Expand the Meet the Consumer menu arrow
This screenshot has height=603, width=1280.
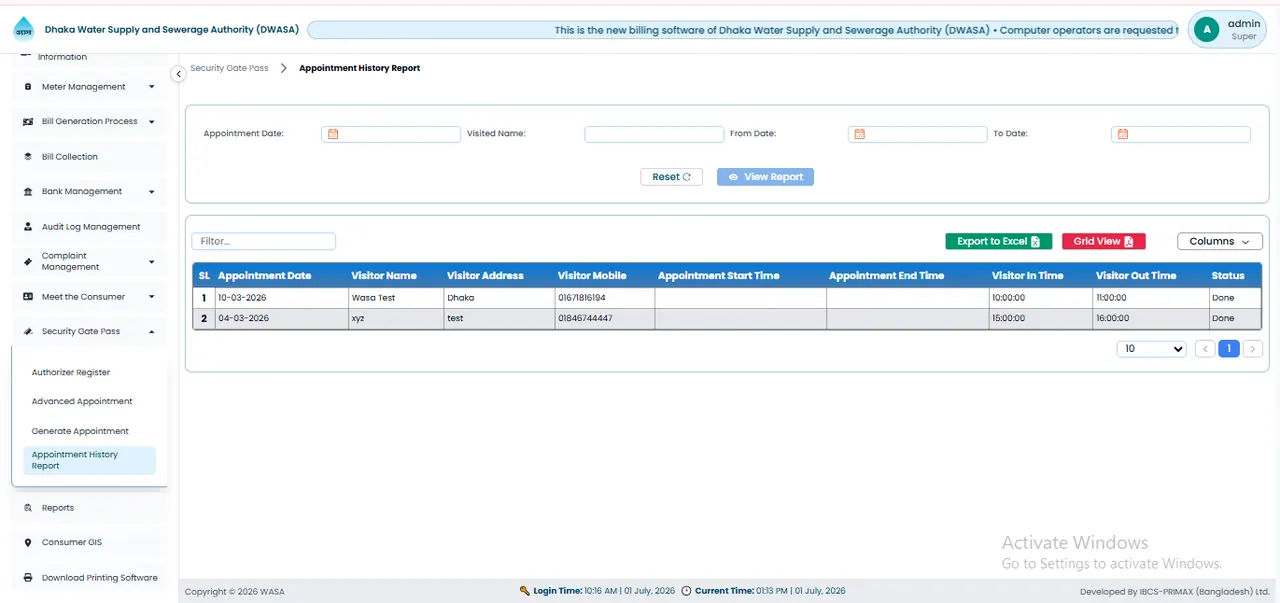pos(152,297)
